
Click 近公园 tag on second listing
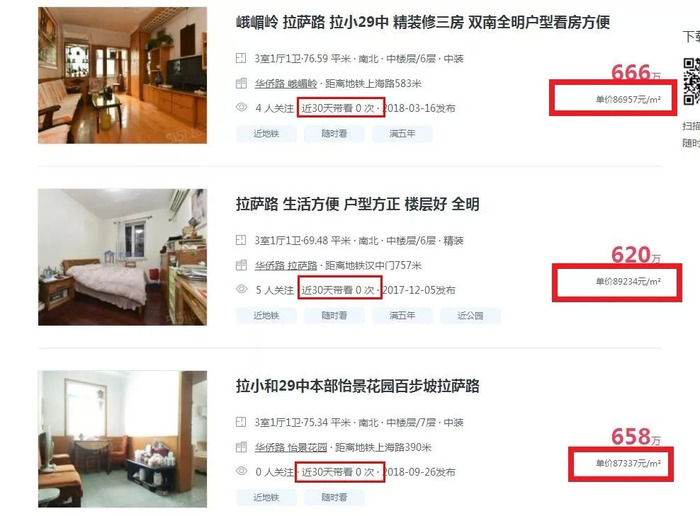click(470, 316)
